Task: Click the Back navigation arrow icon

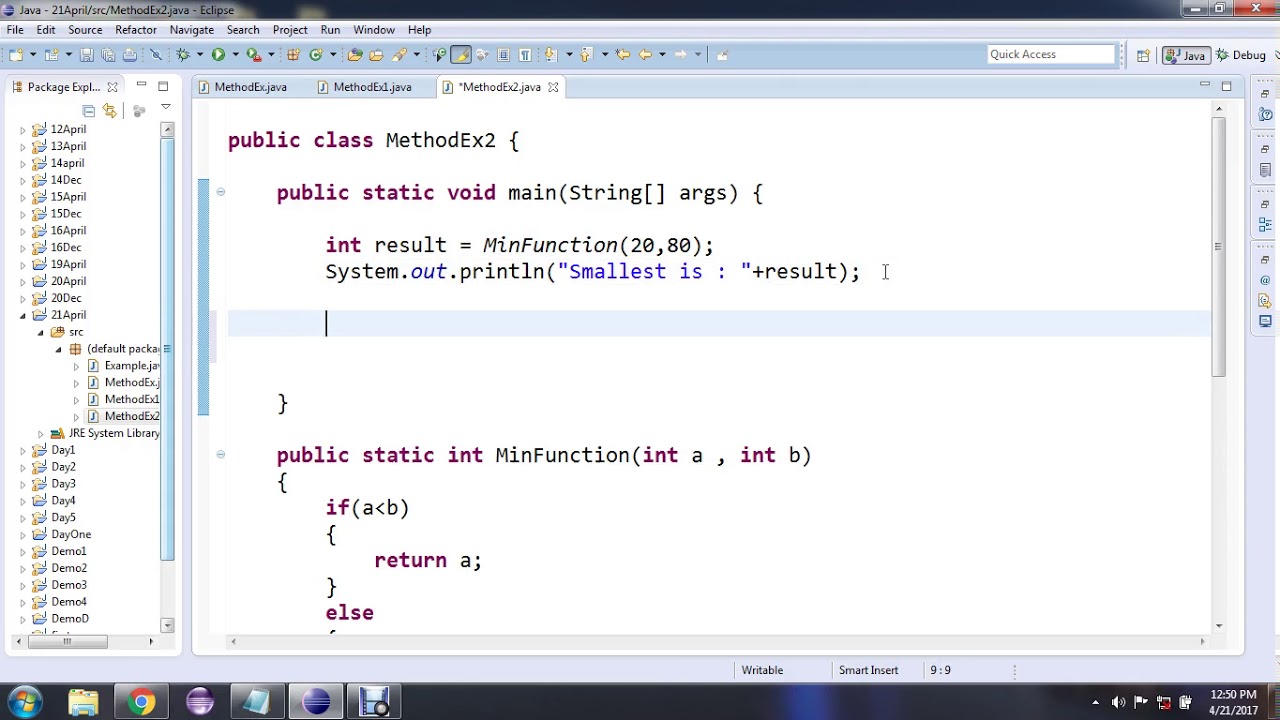Action: (645, 55)
